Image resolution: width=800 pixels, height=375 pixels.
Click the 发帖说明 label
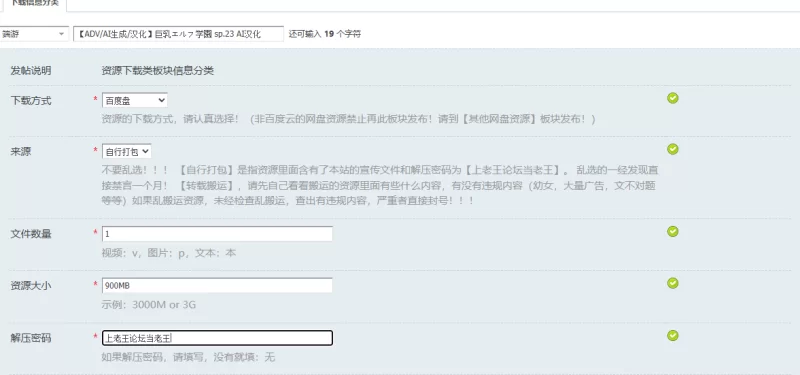coord(31,71)
